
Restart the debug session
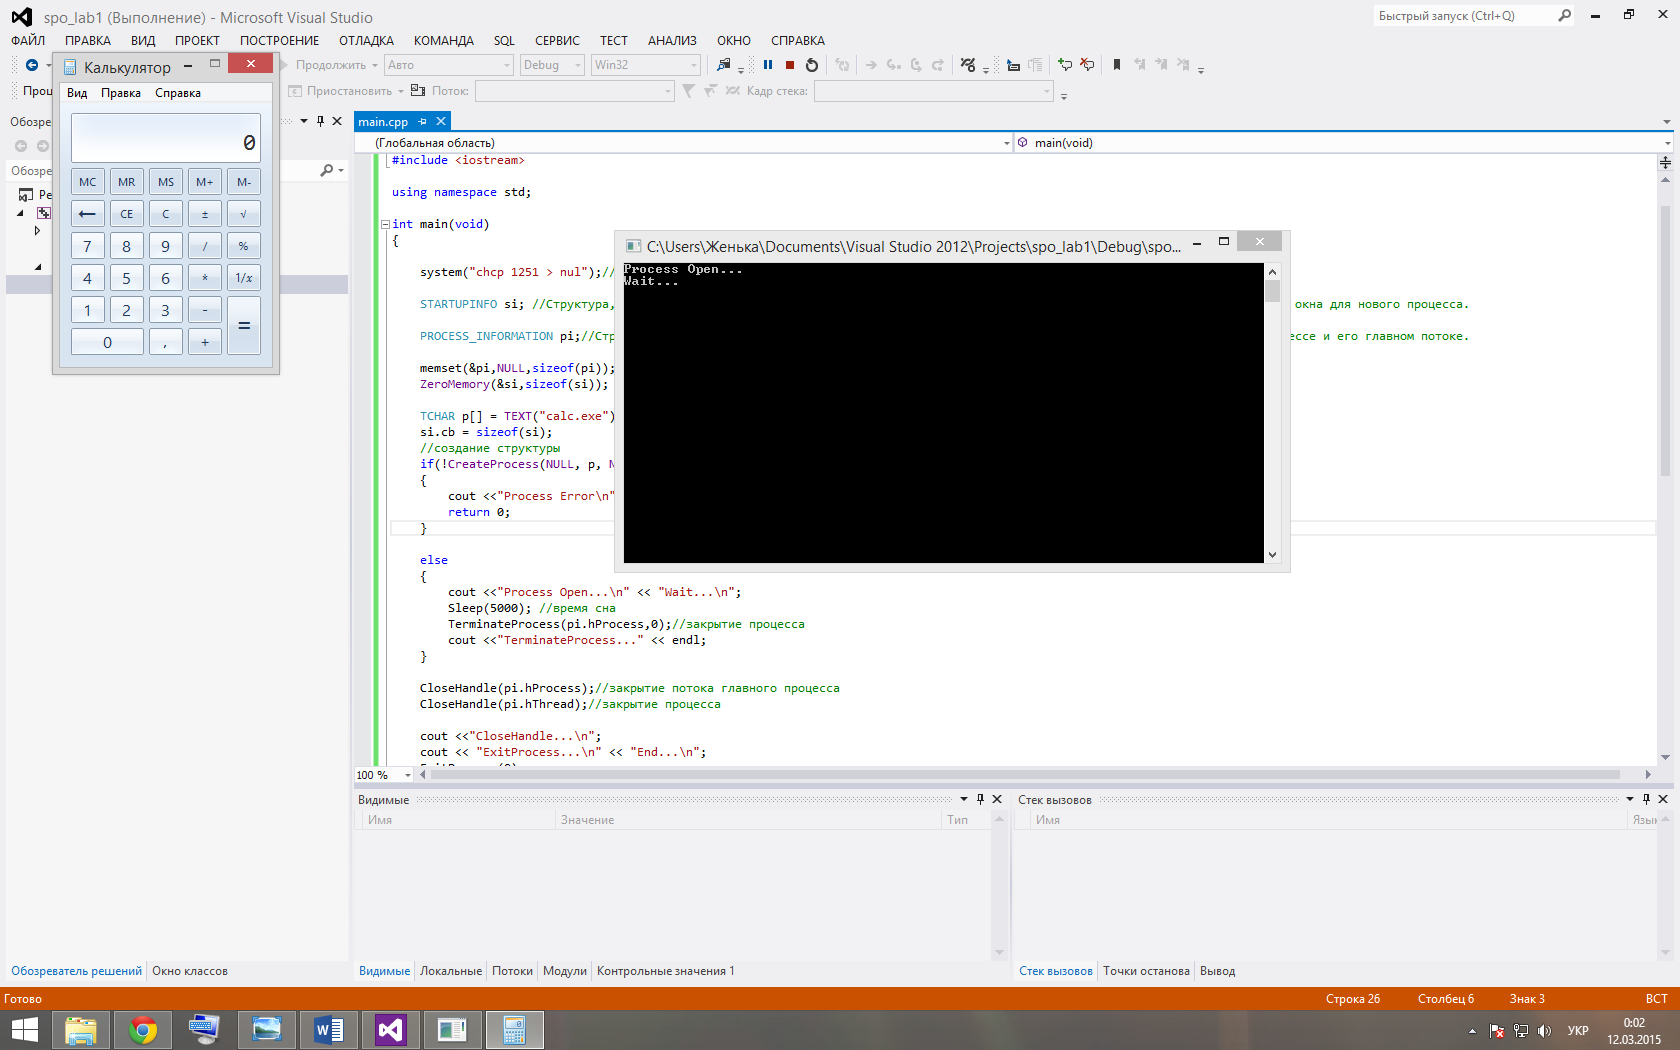[x=812, y=65]
